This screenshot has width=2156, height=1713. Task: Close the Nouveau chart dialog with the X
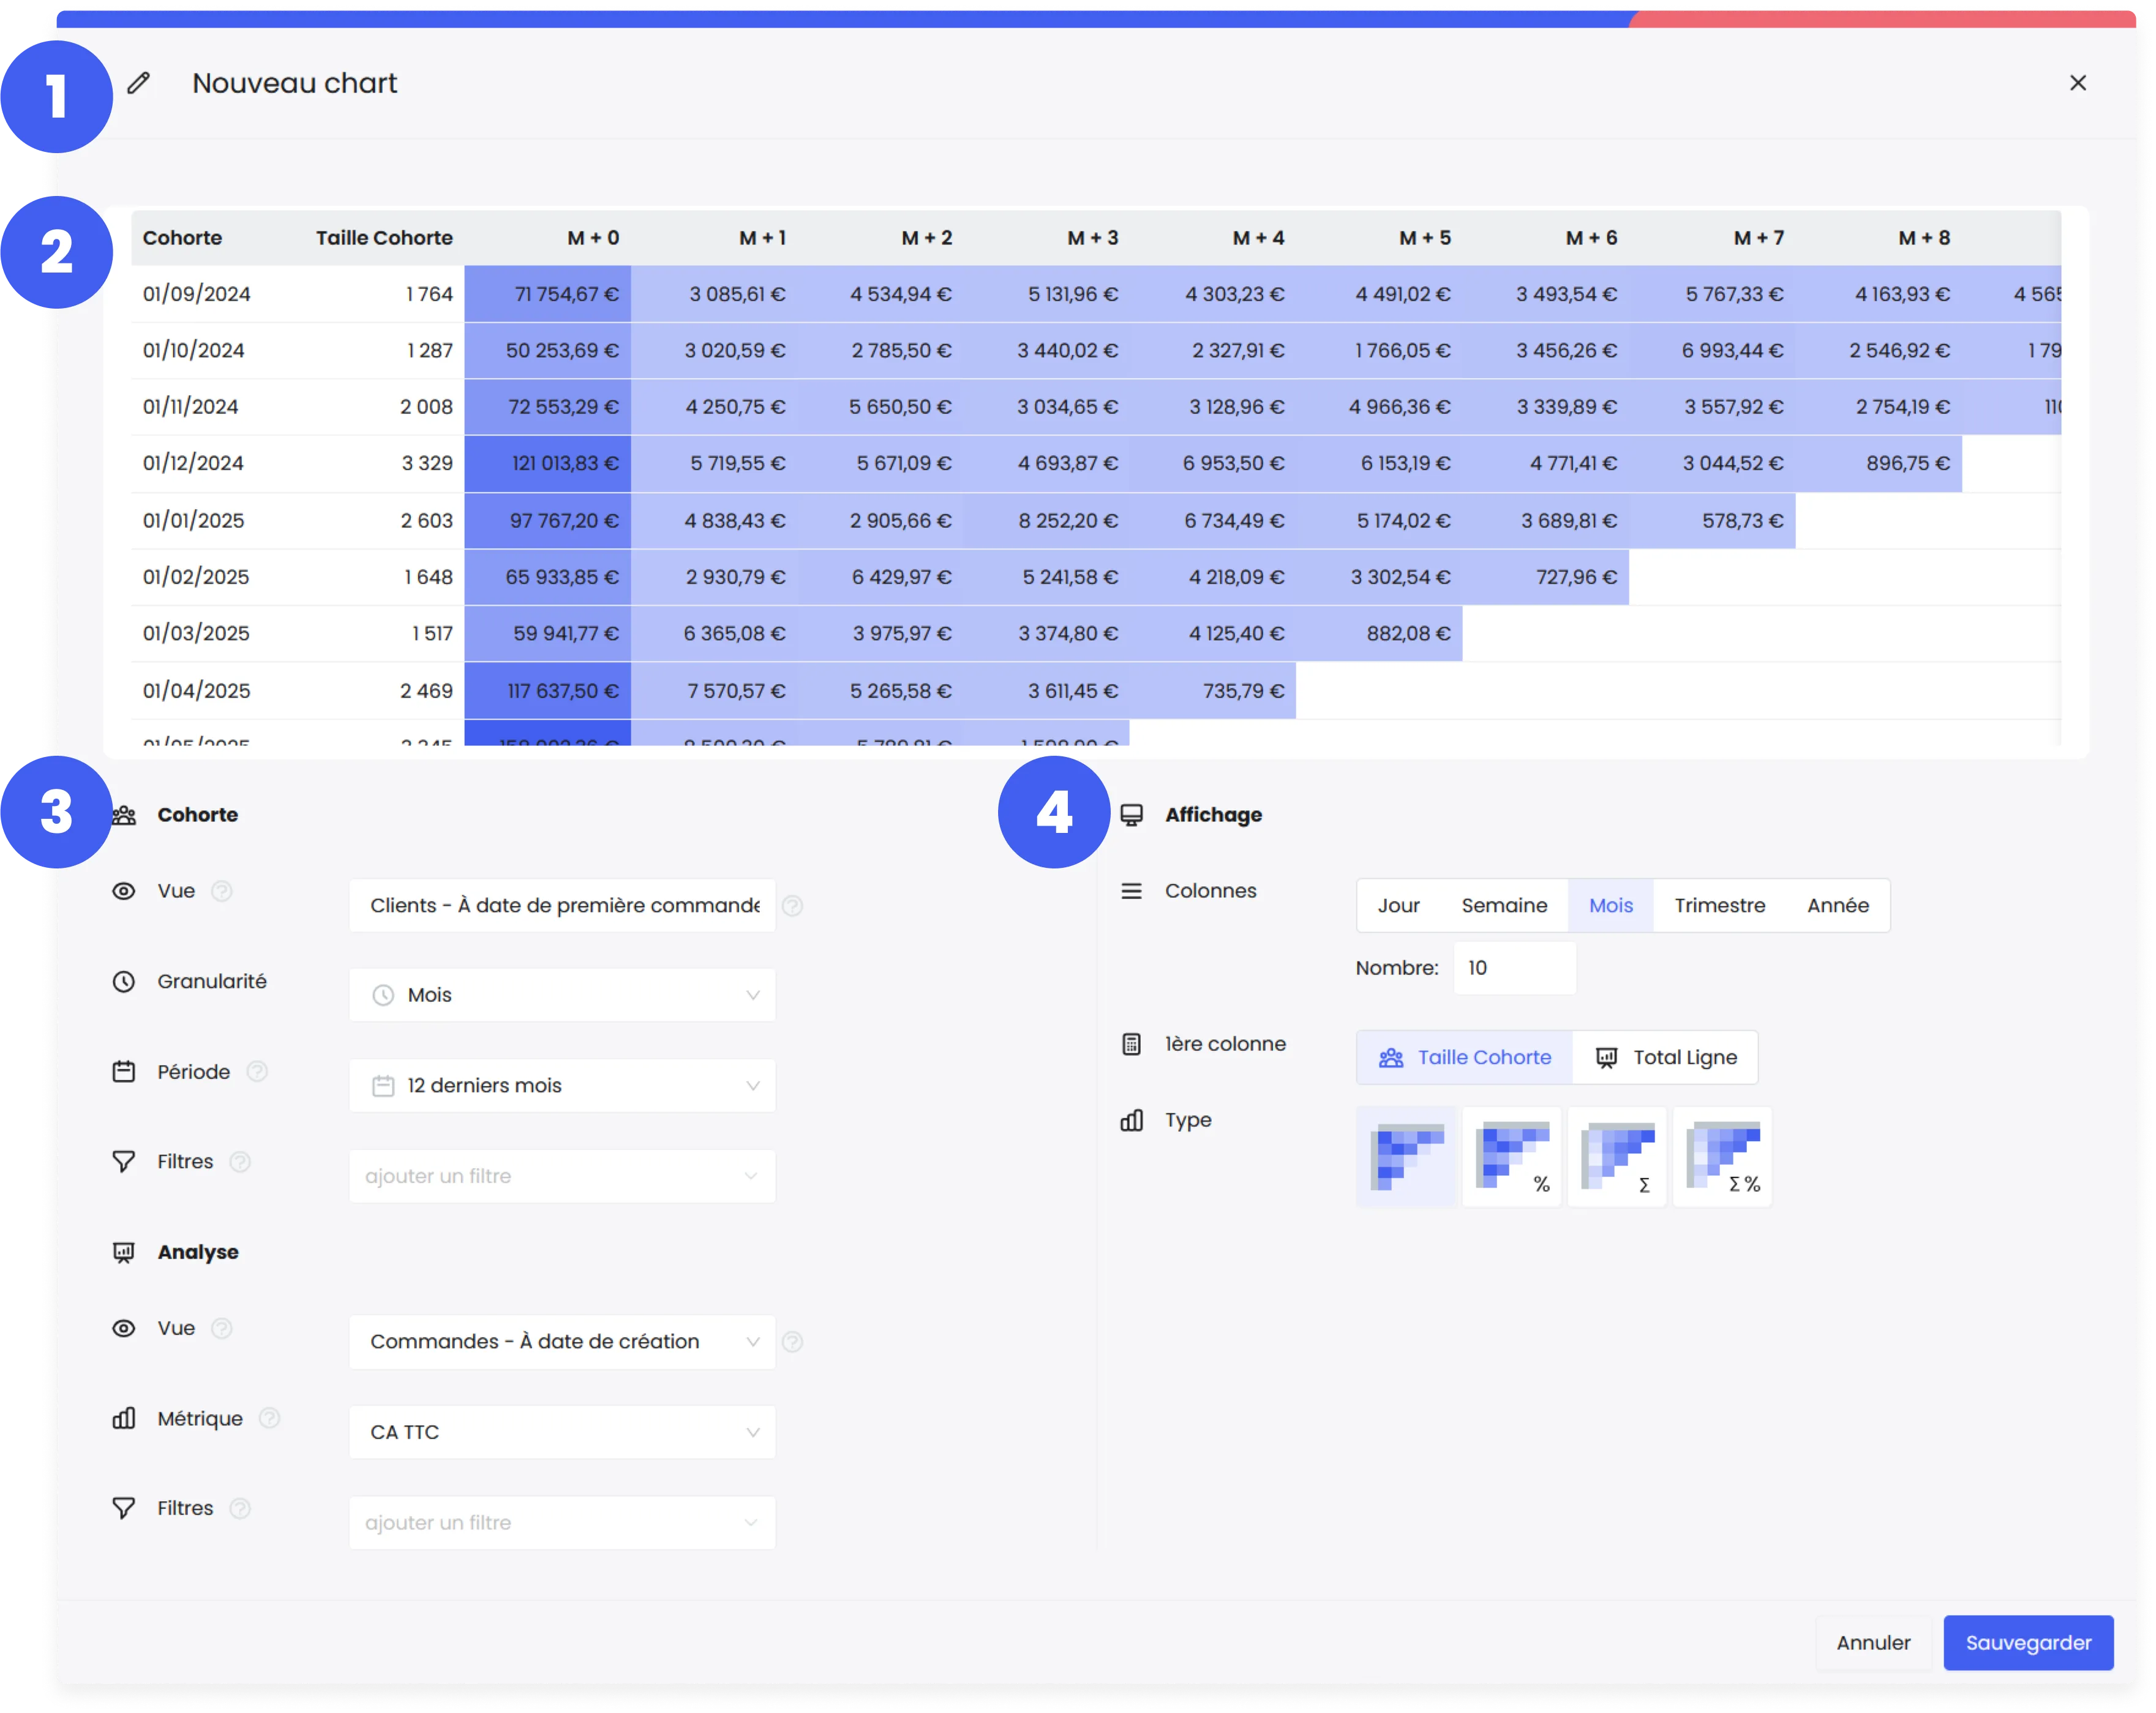pos(2077,83)
